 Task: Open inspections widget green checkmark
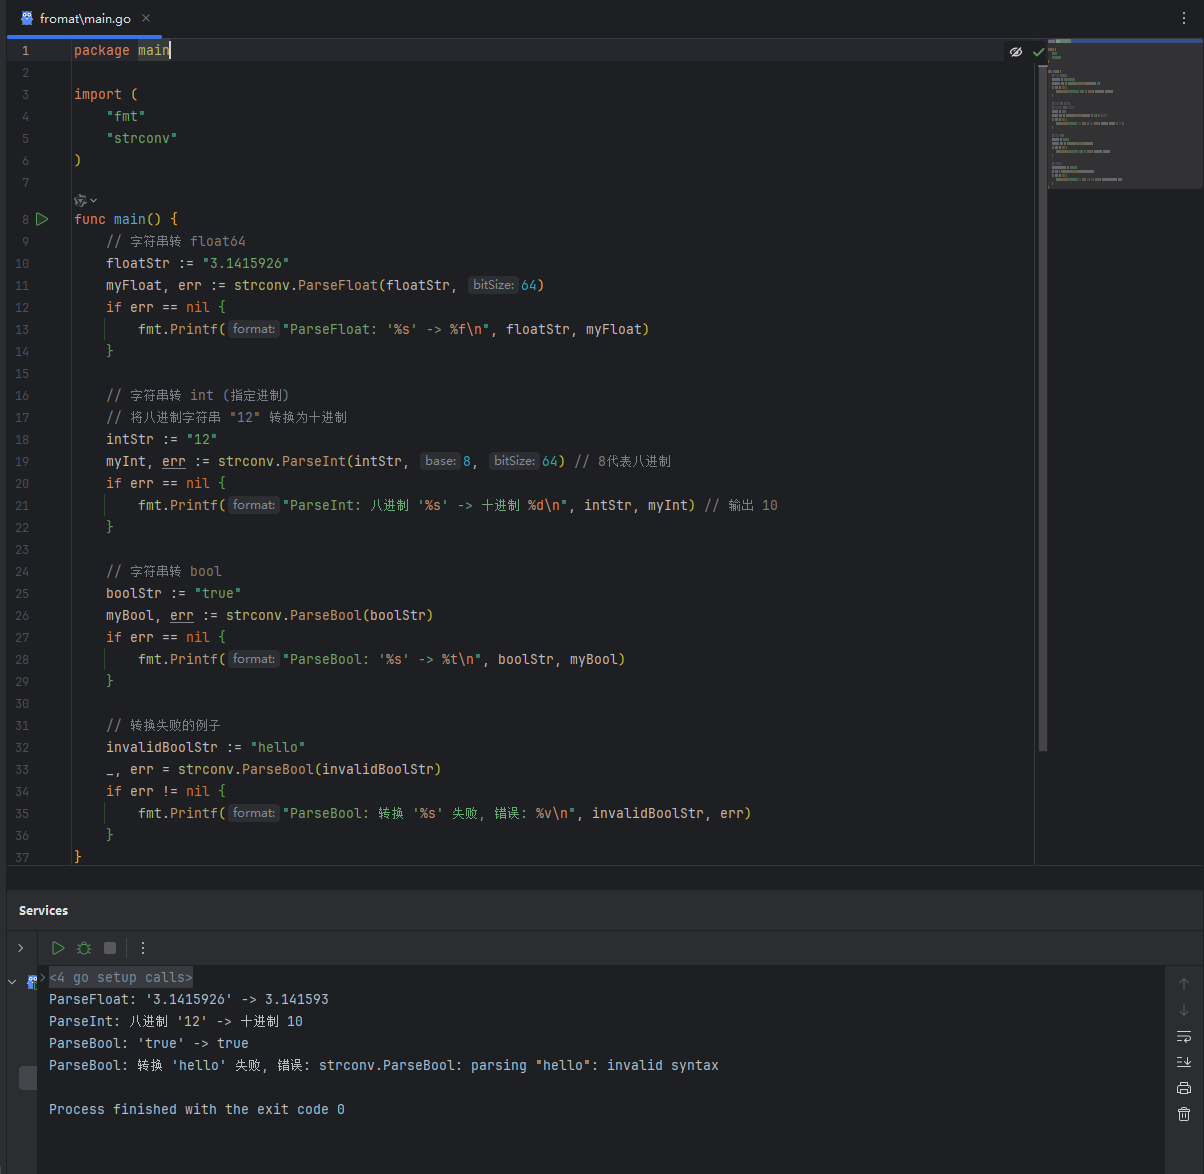click(x=1038, y=52)
